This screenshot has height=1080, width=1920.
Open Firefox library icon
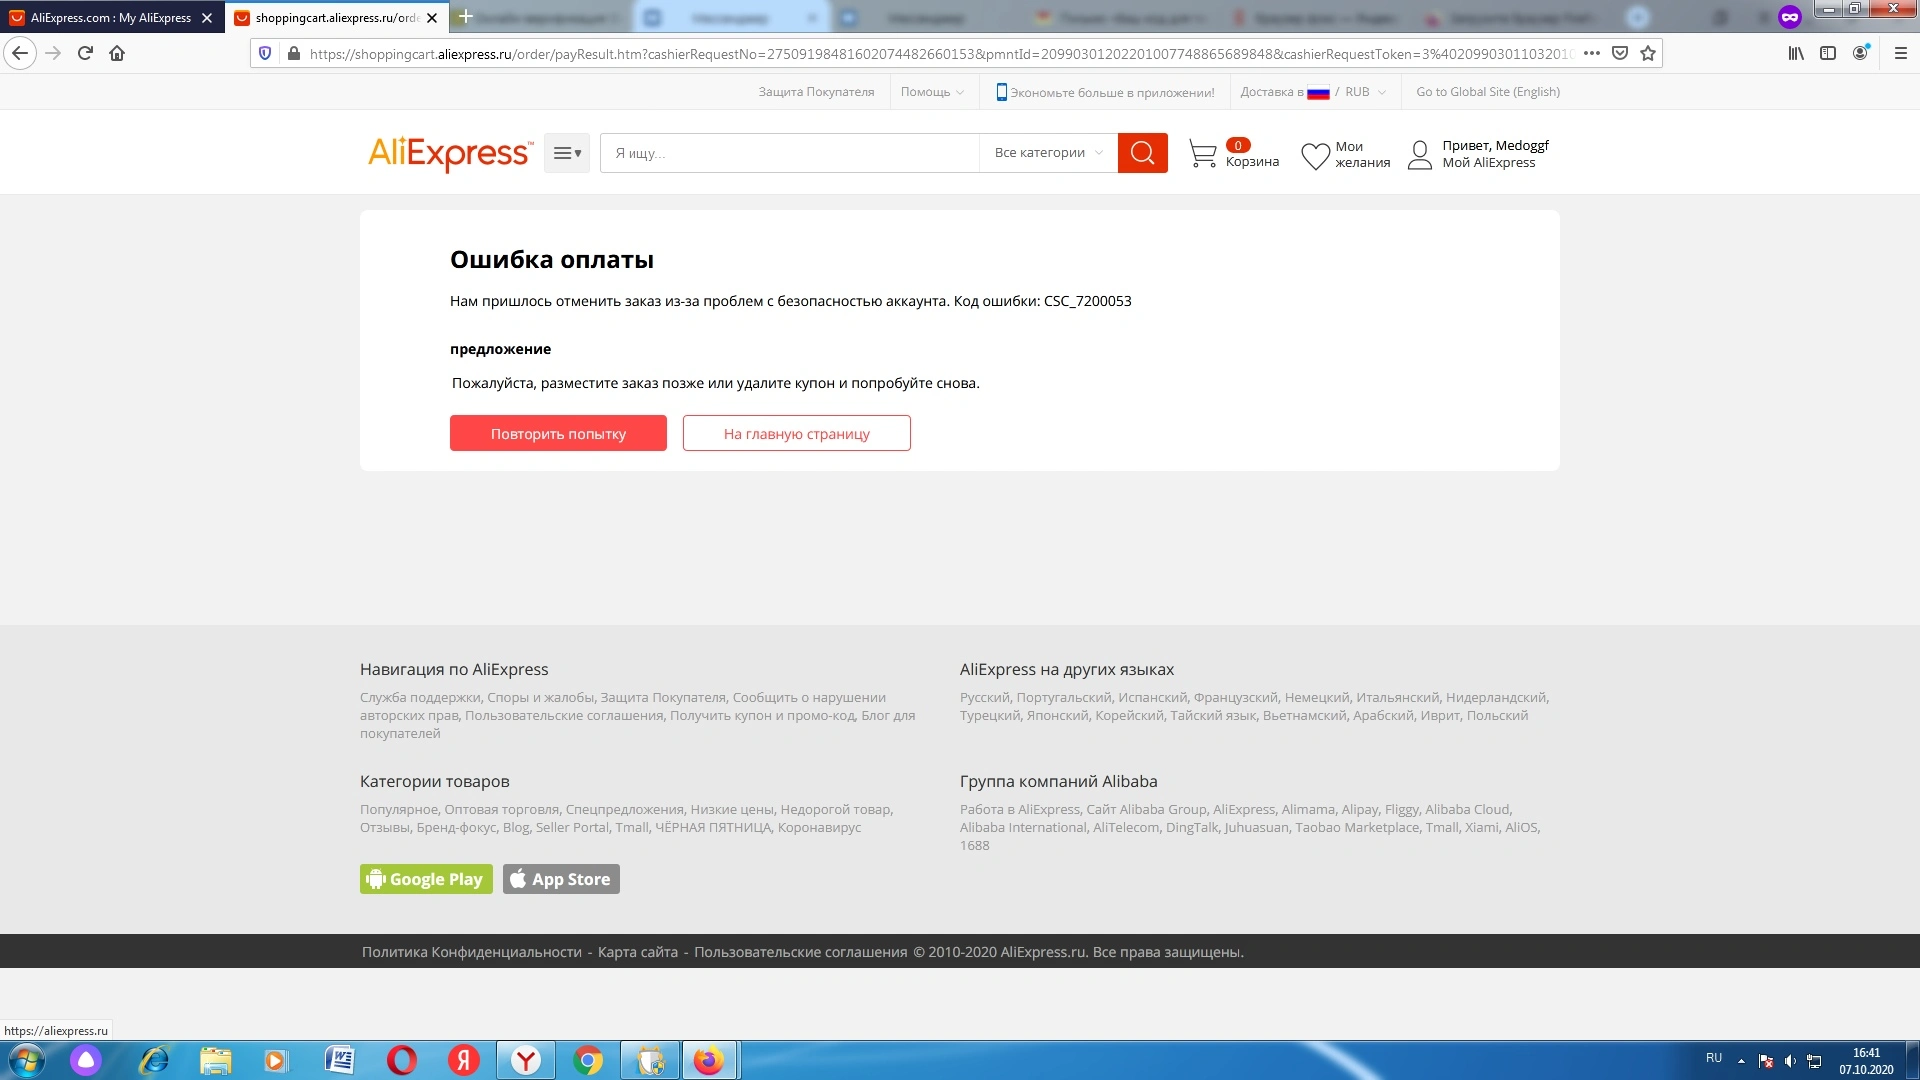(1796, 54)
